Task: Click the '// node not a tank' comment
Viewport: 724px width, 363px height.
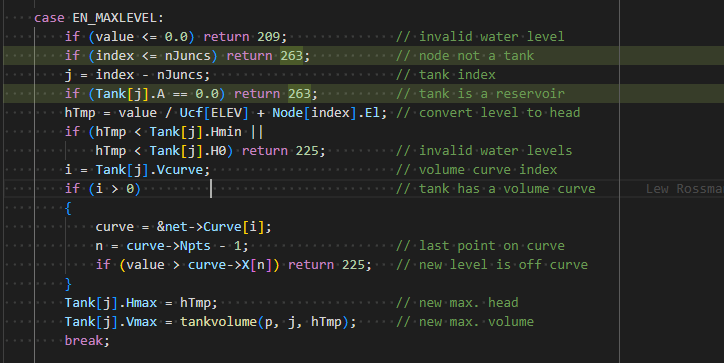Action: [465, 56]
